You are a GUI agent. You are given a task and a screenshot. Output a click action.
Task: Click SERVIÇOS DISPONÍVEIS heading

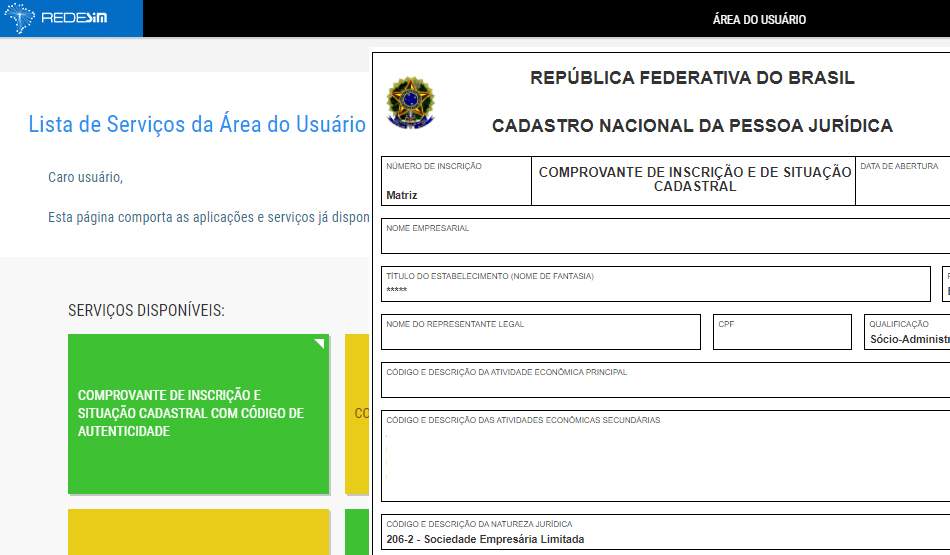point(146,310)
